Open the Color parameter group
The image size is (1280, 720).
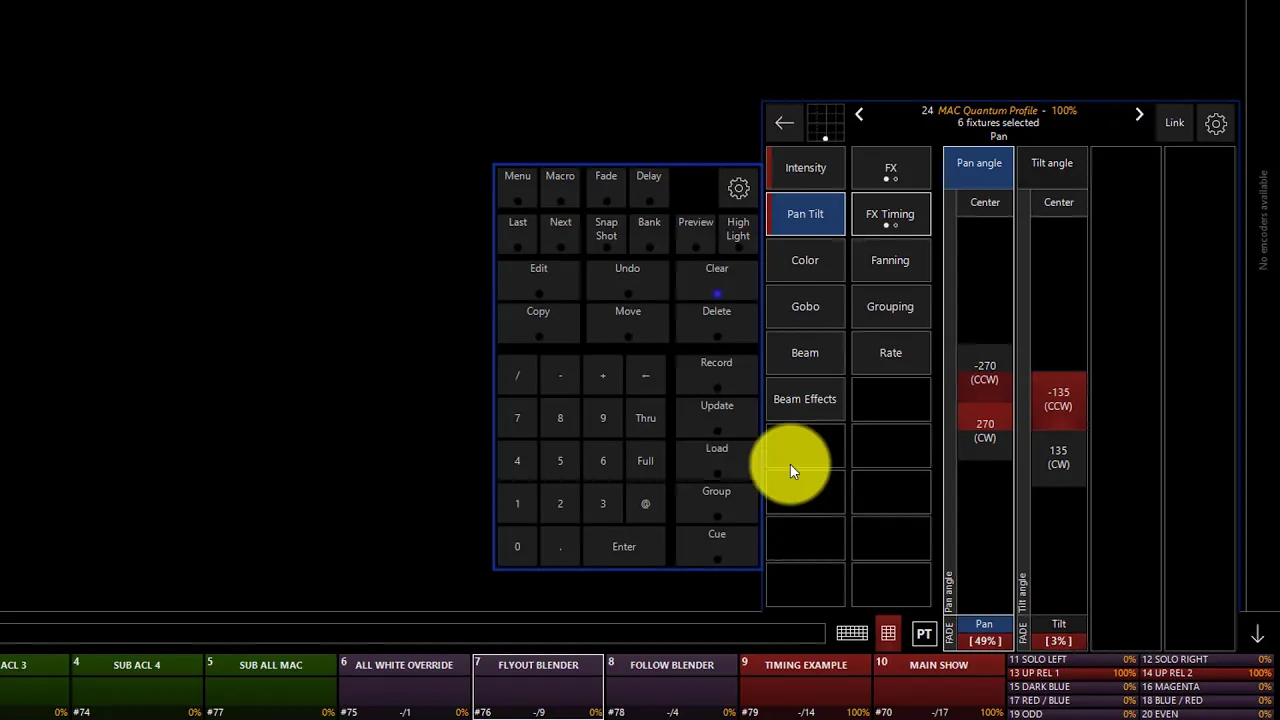click(x=805, y=260)
